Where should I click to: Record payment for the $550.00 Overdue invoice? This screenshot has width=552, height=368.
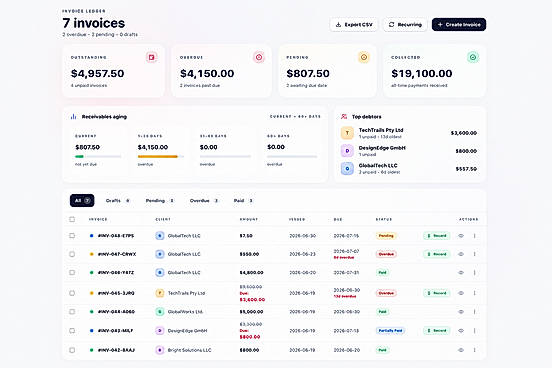[x=437, y=254]
